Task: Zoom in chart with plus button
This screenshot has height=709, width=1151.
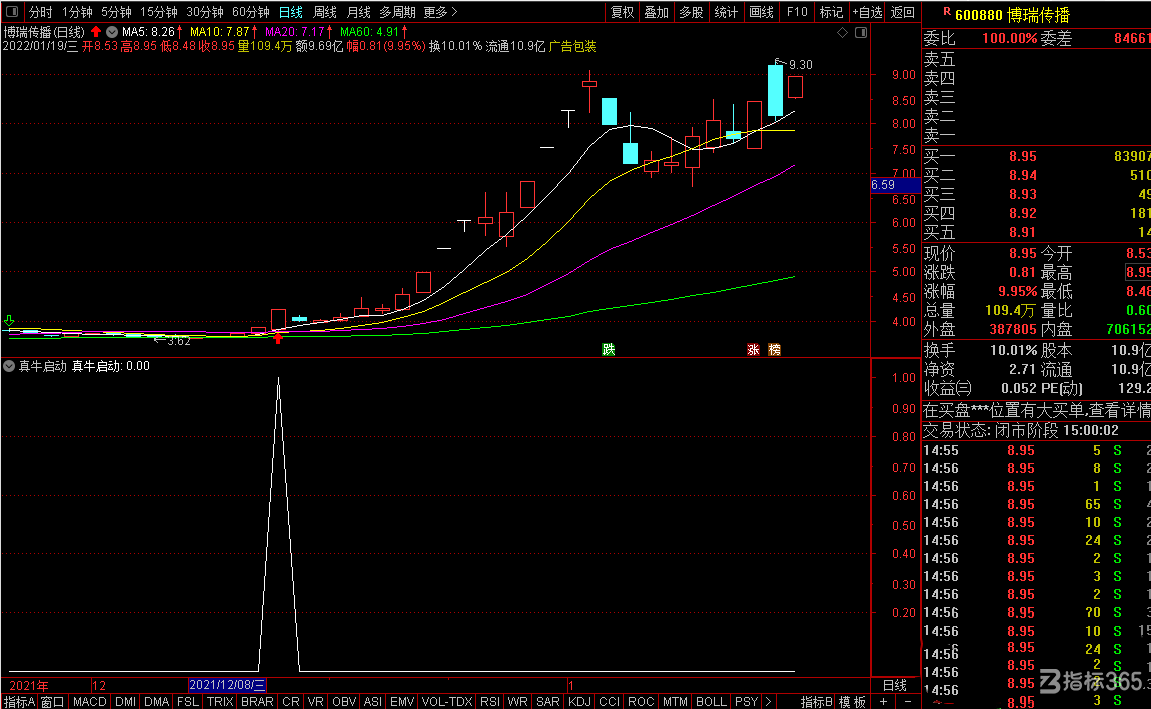Action: [x=883, y=702]
